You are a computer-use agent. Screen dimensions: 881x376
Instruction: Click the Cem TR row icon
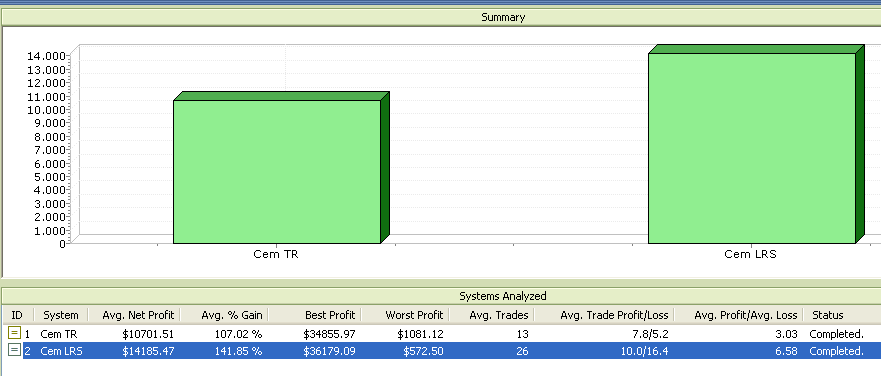click(14, 333)
